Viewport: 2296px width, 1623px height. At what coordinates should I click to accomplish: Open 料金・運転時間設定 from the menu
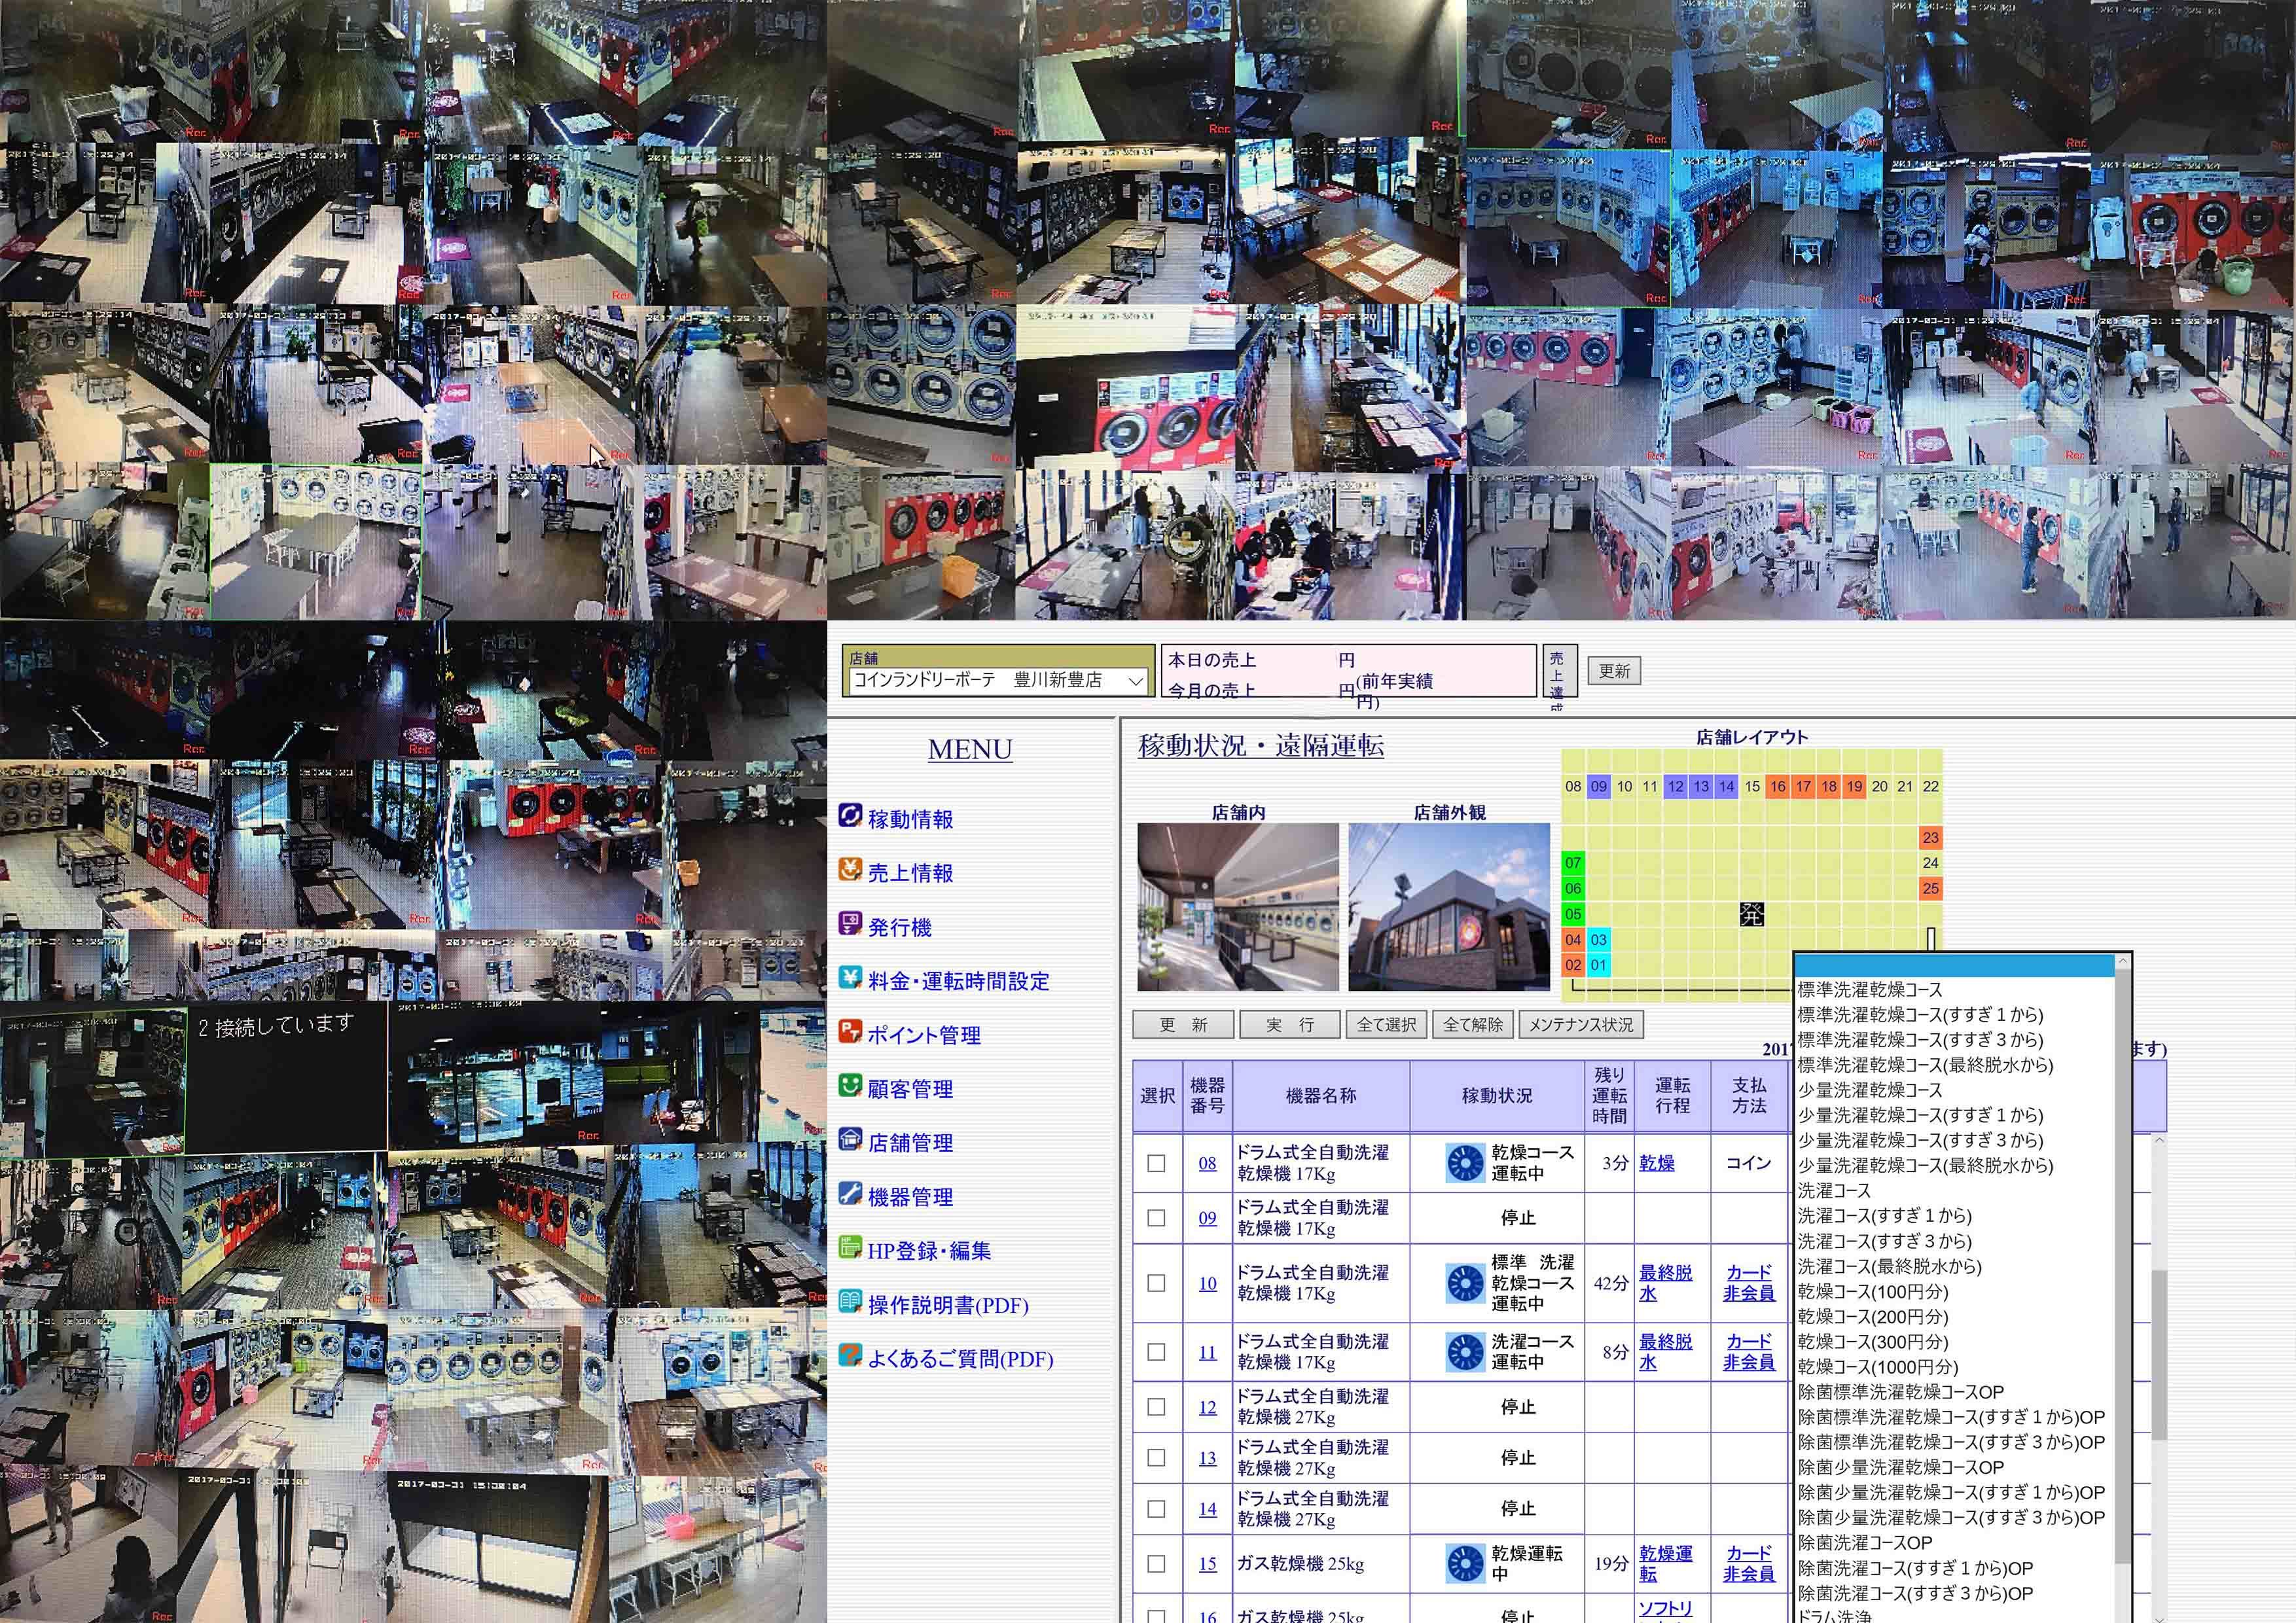958,981
